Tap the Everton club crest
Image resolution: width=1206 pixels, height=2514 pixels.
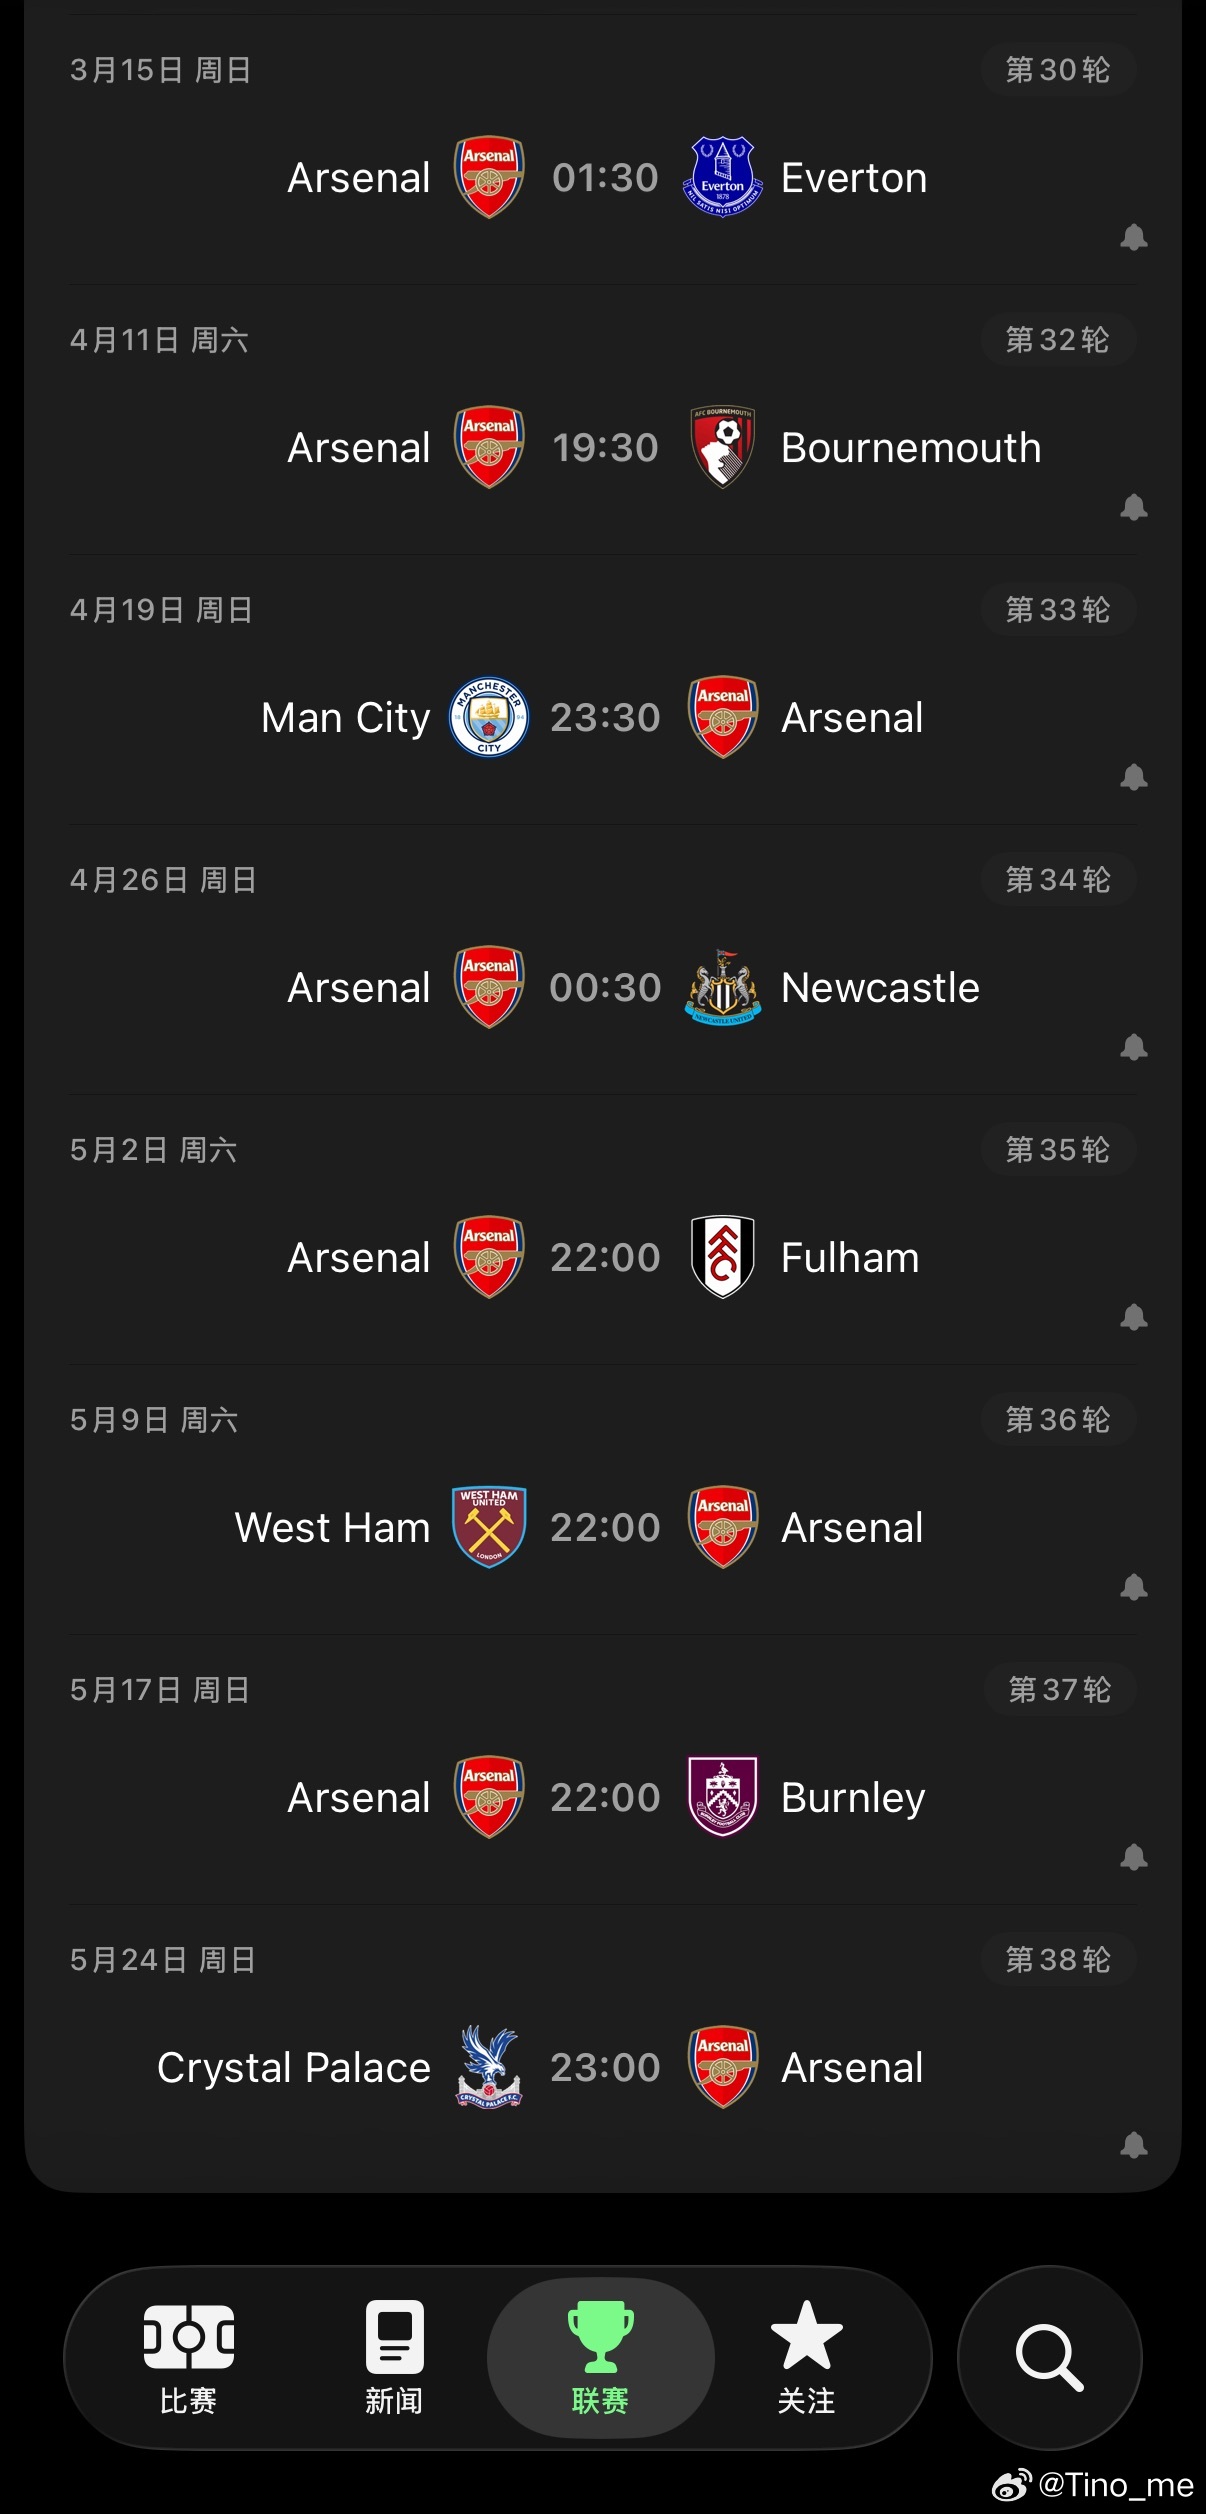click(722, 177)
